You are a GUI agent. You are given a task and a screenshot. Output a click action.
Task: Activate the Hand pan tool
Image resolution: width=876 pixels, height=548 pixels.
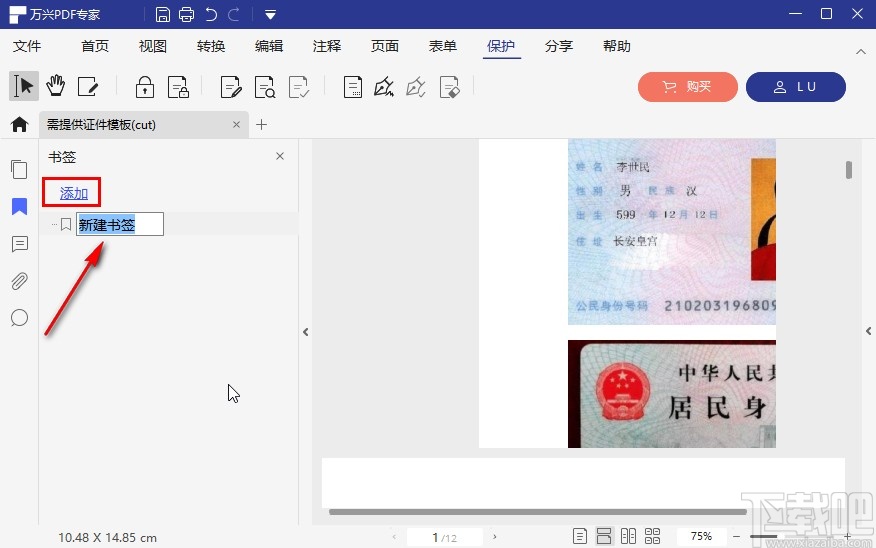55,86
